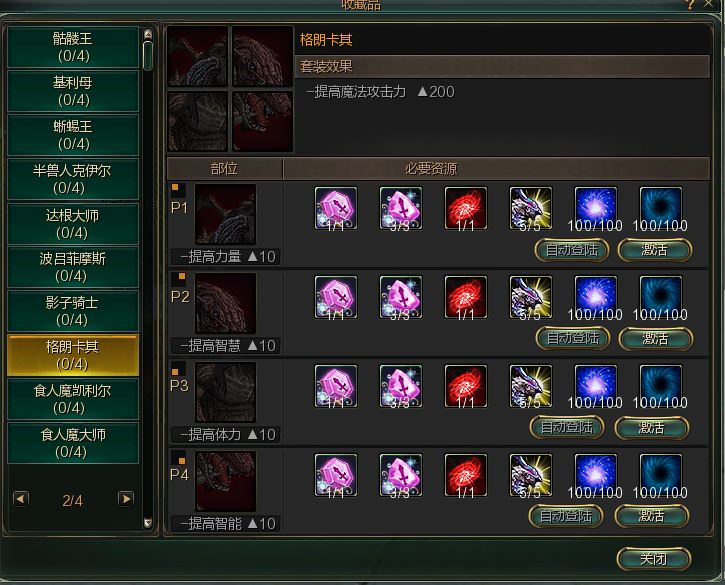This screenshot has width=725, height=585.
Task: Click 激活 button for P1 part
Action: point(655,250)
